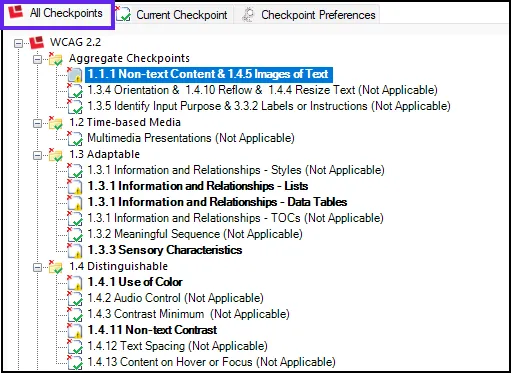Click the 1.2 Time-based Media folder icon
This screenshot has width=511, height=373.
[x=55, y=123]
